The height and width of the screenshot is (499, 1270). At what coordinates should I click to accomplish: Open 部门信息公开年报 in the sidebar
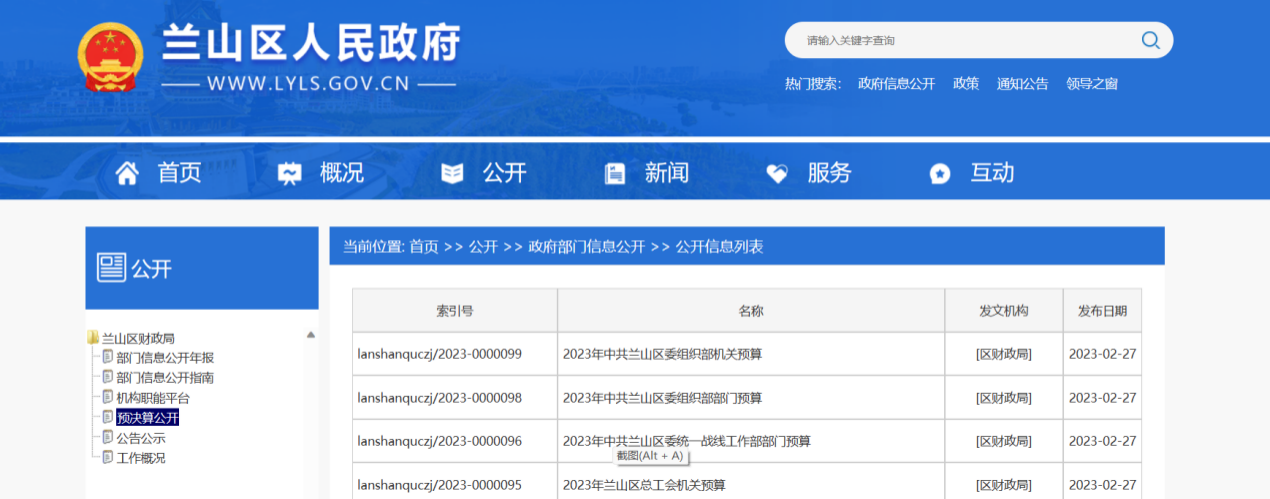pyautogui.click(x=165, y=358)
